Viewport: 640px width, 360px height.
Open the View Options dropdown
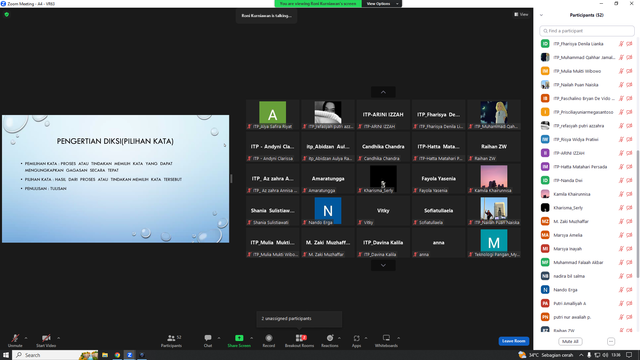[382, 4]
